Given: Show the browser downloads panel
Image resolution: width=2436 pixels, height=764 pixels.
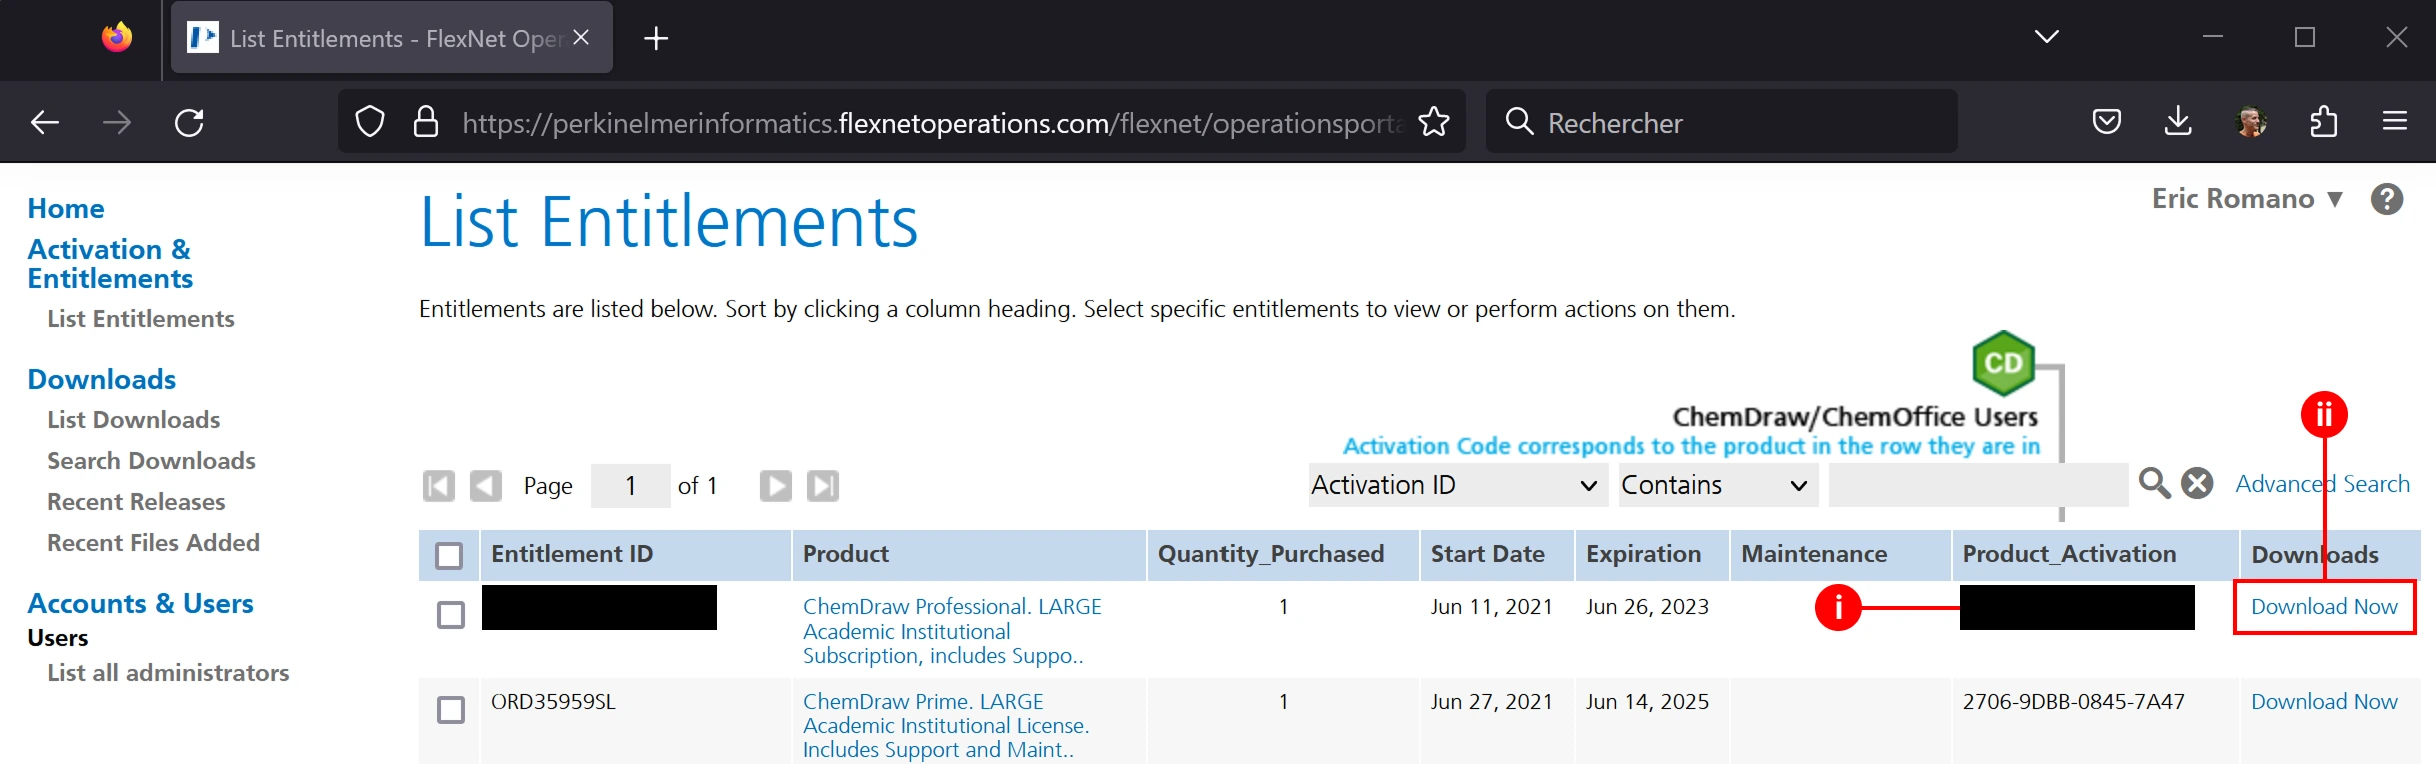Looking at the screenshot, I should click(2178, 122).
